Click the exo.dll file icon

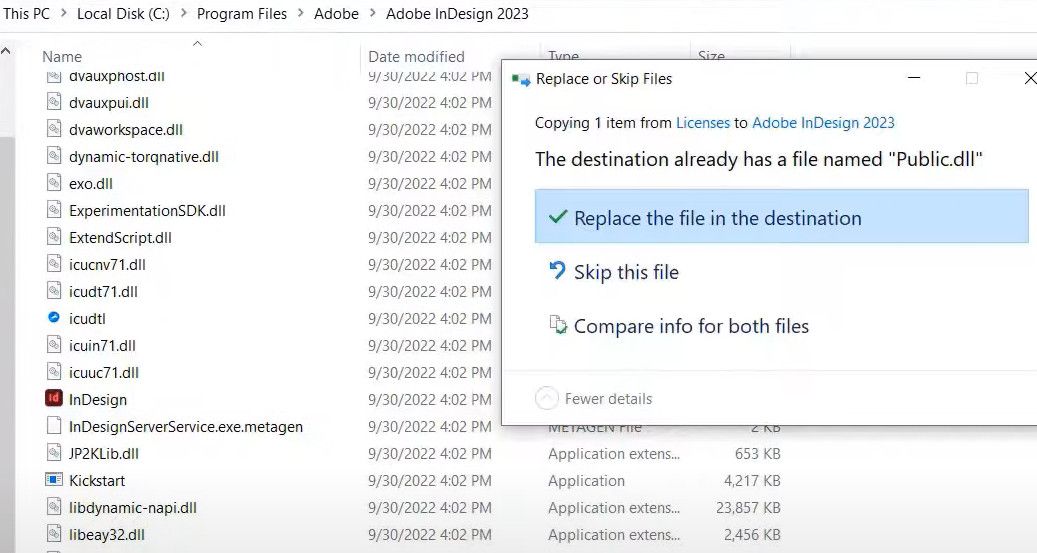(x=54, y=183)
